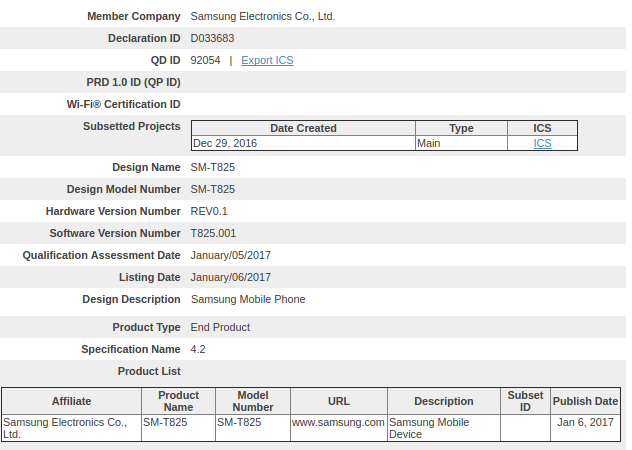Click the 'Hardware Version Number' label
The height and width of the screenshot is (450, 632).
[113, 211]
